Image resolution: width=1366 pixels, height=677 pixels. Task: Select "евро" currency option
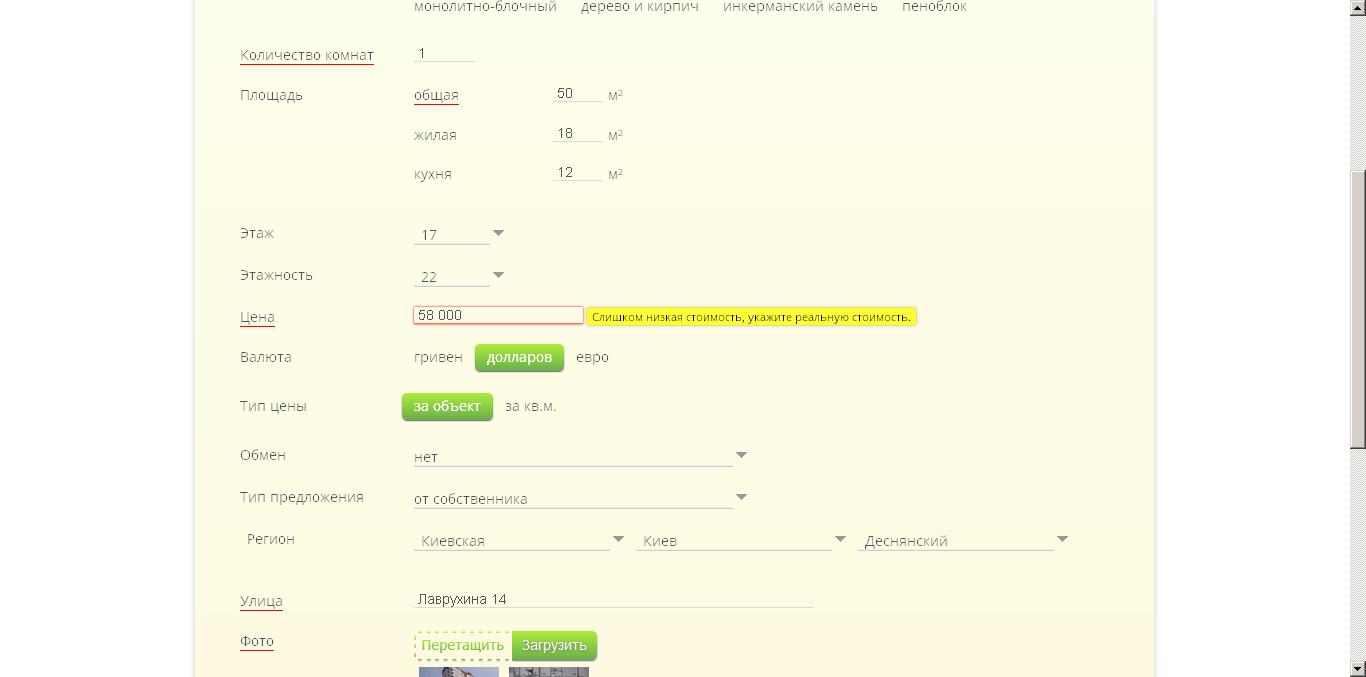[592, 357]
